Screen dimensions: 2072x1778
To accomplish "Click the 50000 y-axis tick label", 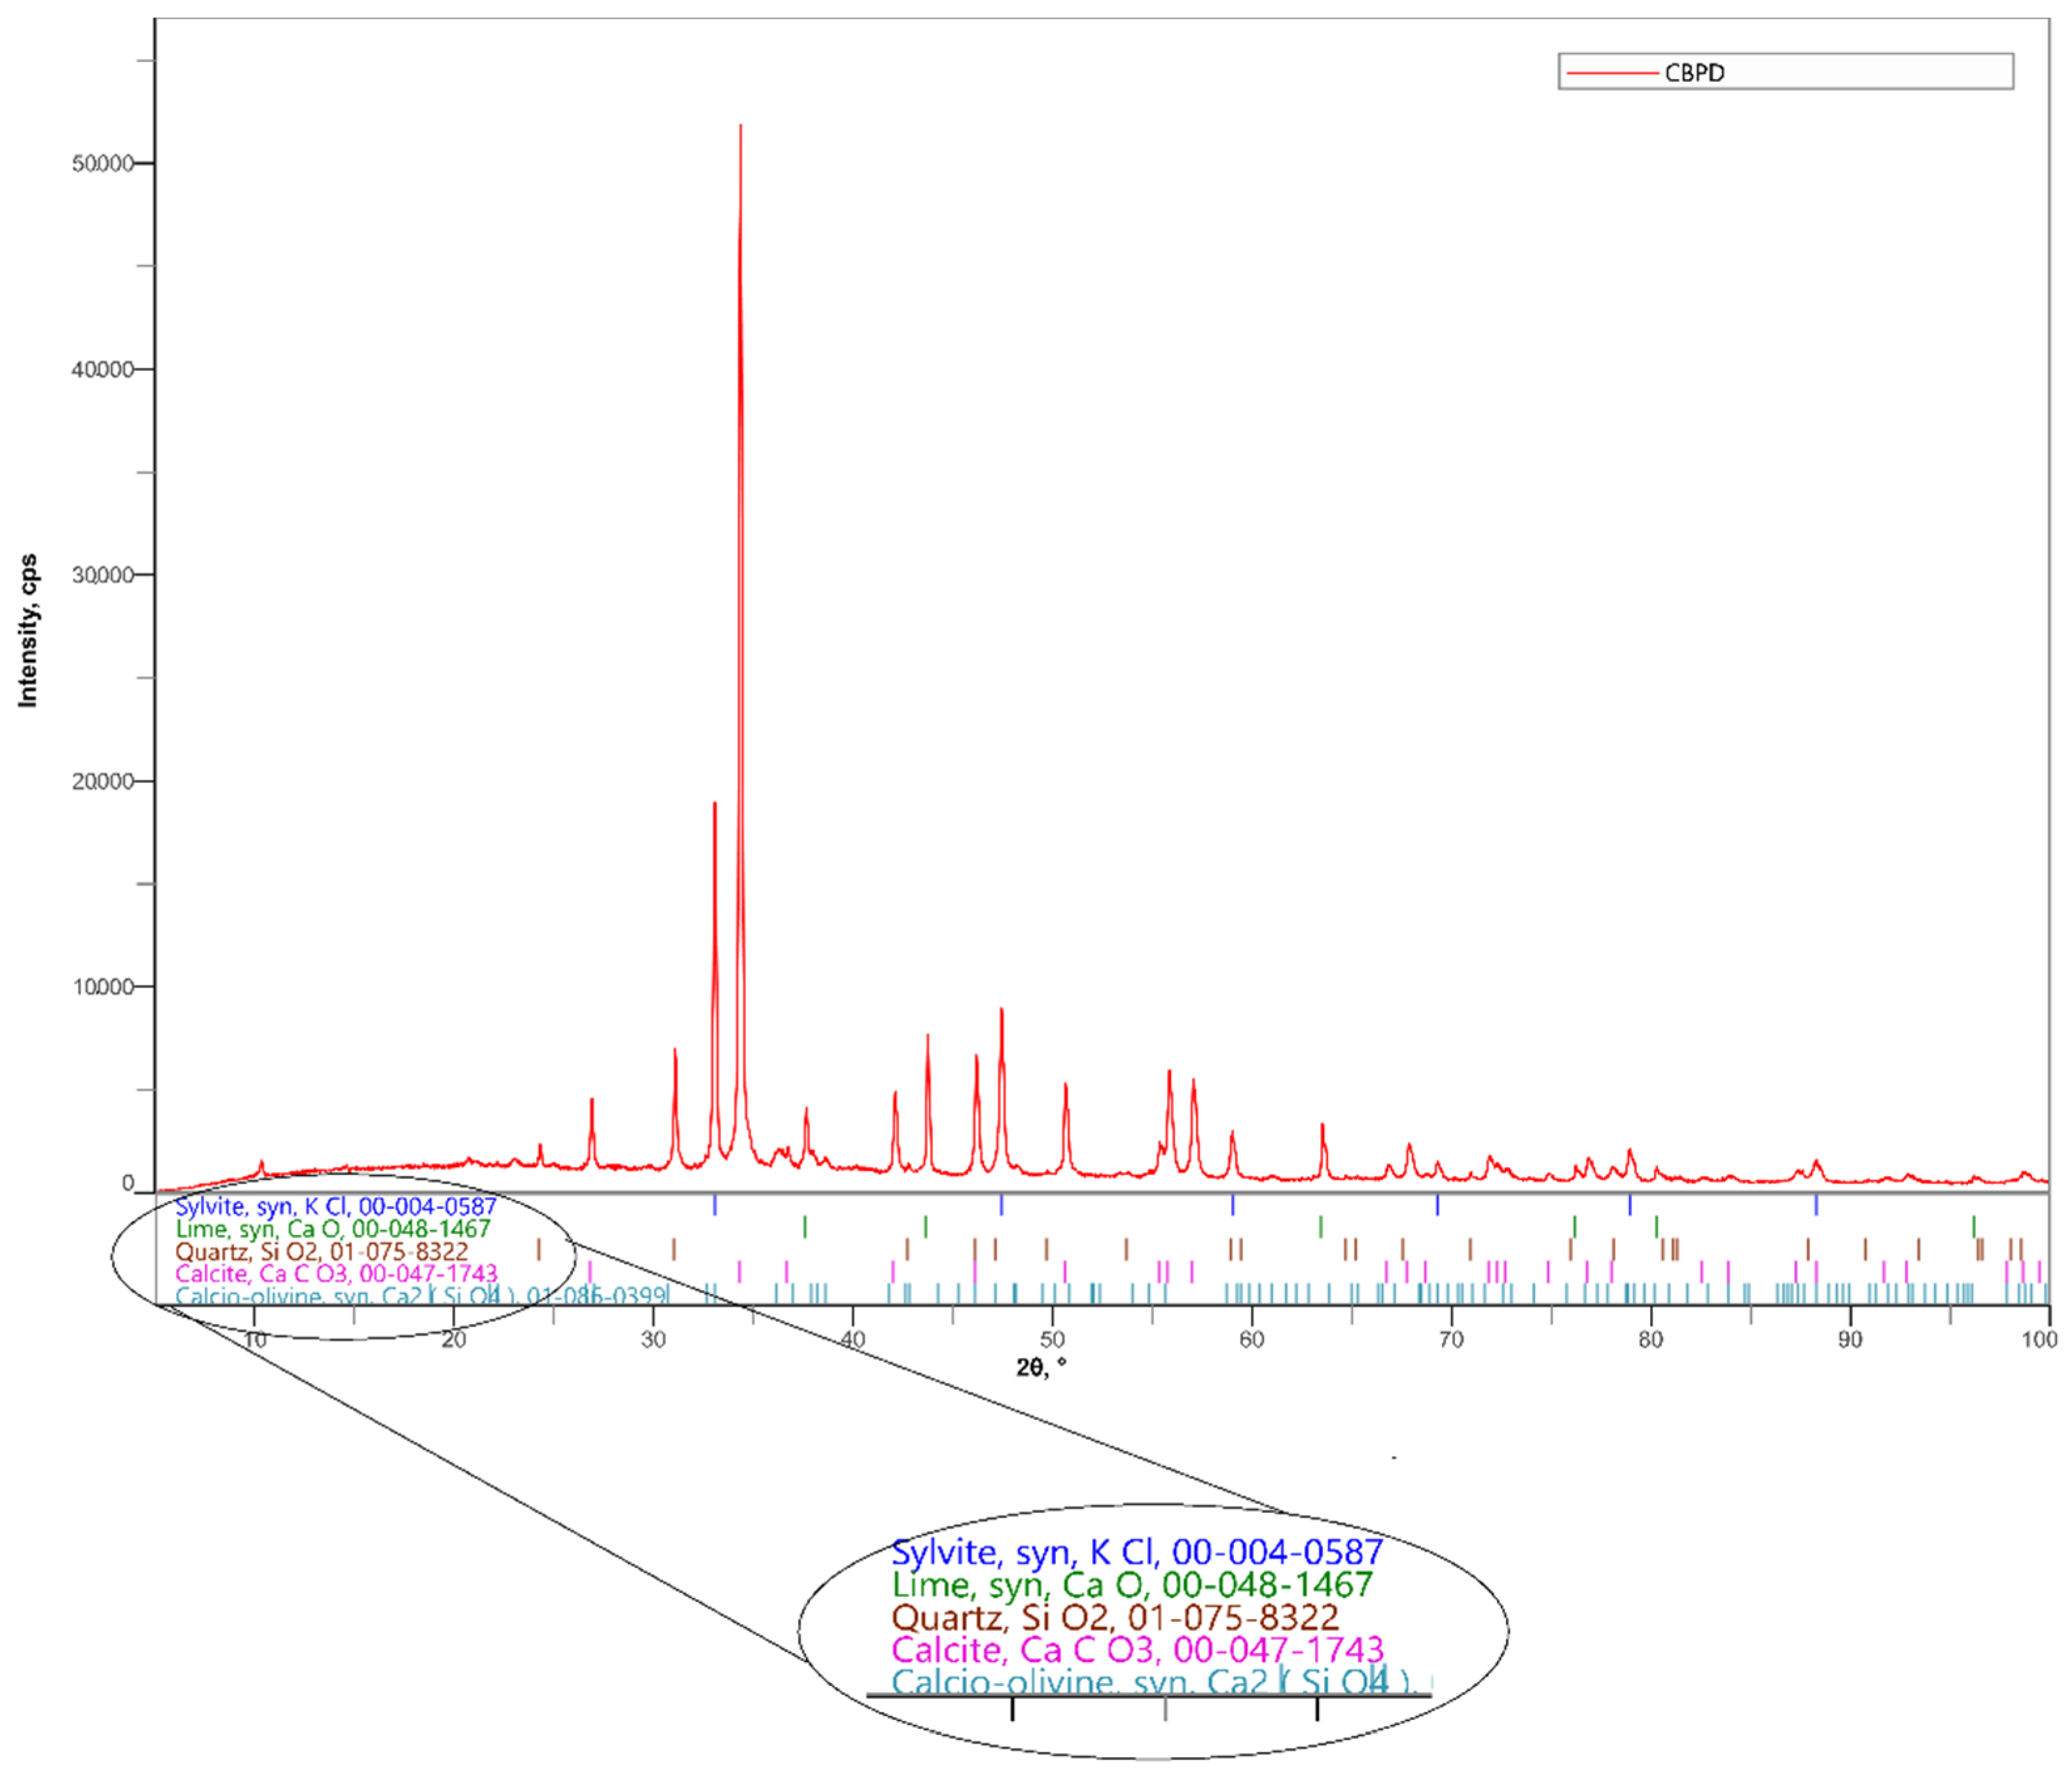I will click(x=102, y=164).
